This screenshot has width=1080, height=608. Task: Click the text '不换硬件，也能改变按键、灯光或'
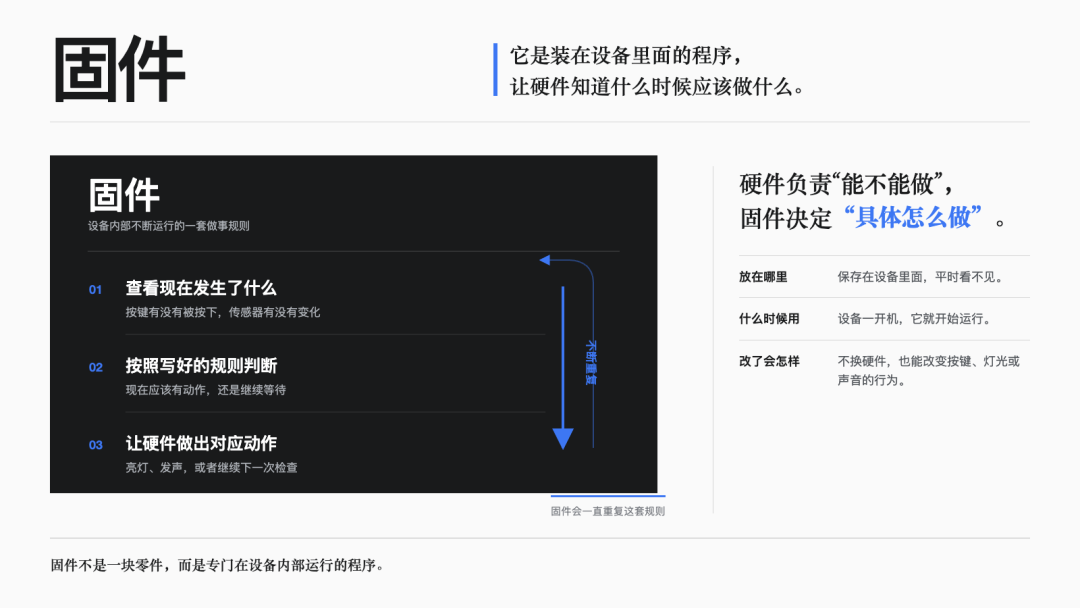(928, 361)
